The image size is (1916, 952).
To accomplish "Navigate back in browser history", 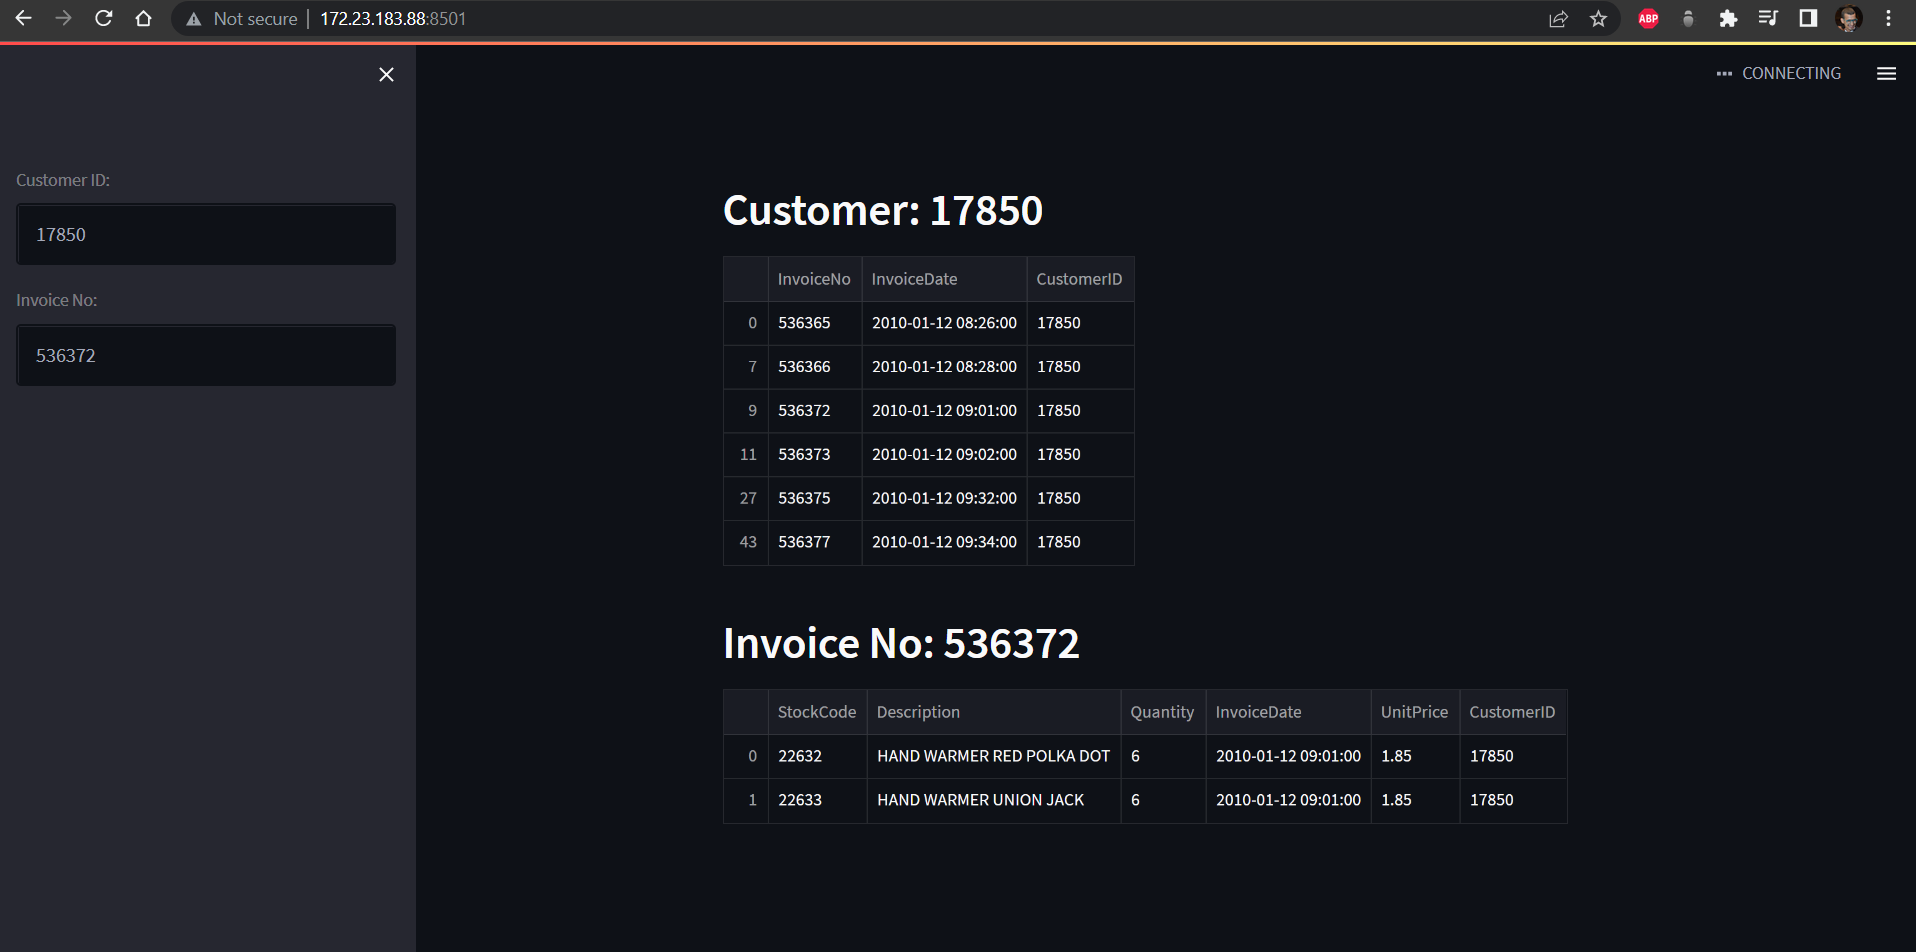I will coord(24,18).
